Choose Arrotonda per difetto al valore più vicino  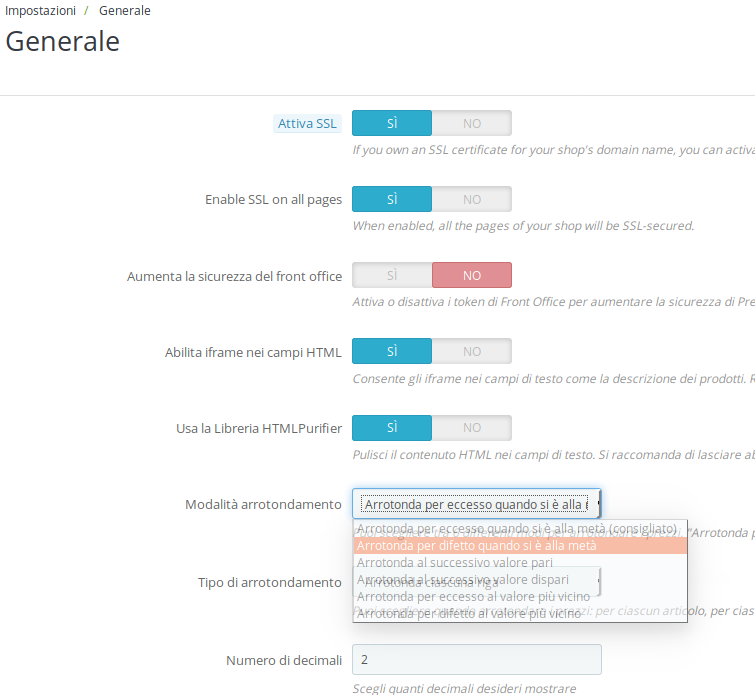click(520, 614)
